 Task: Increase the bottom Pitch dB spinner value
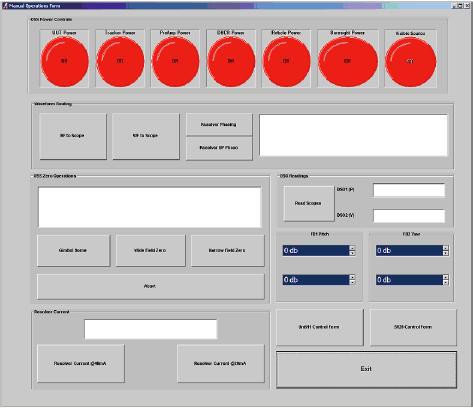click(352, 277)
